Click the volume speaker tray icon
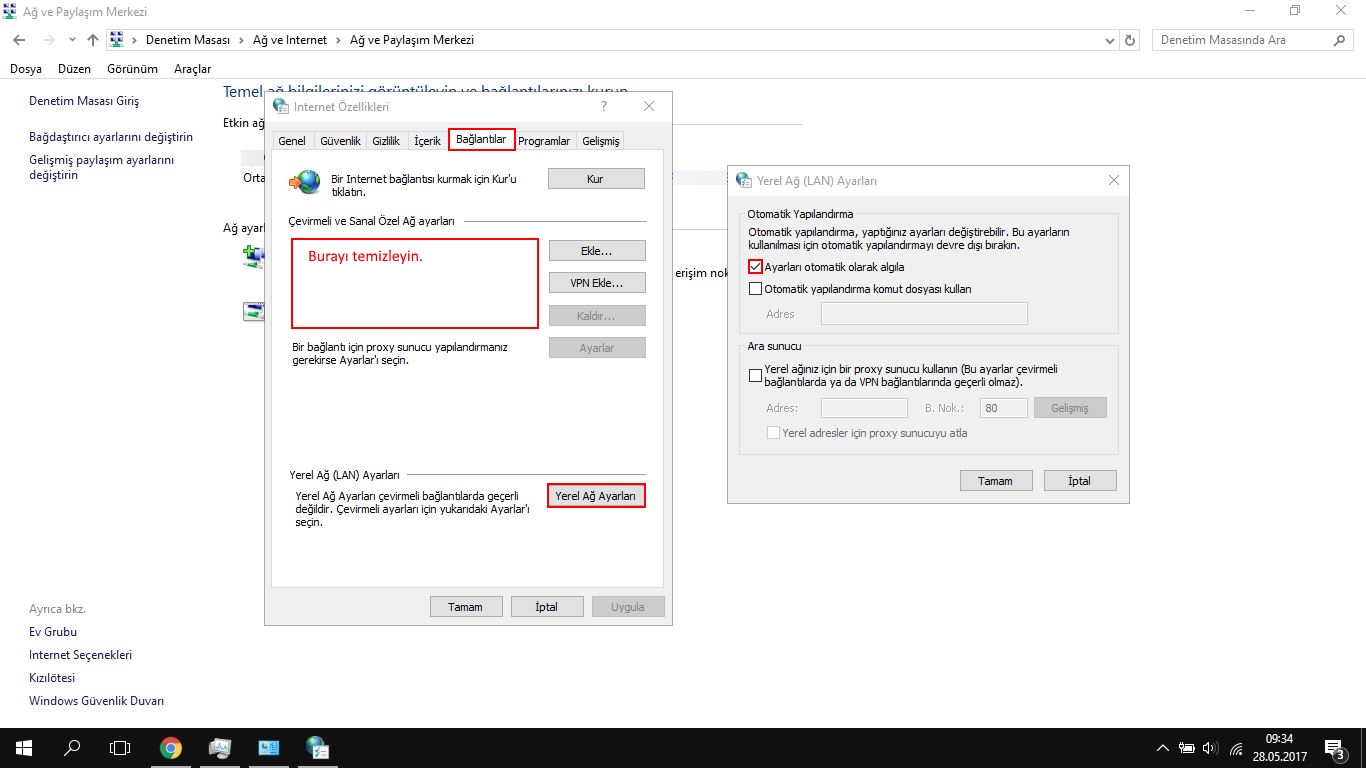1366x768 pixels. point(1211,748)
